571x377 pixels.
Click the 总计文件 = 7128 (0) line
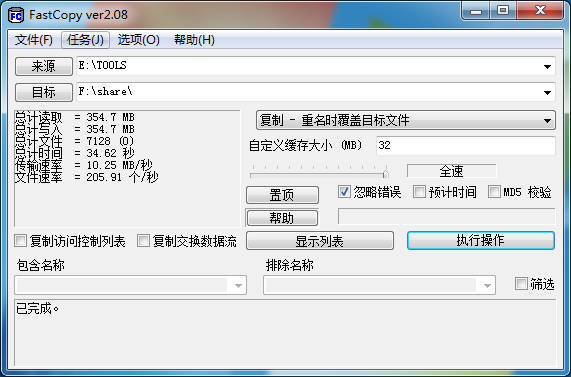point(74,141)
